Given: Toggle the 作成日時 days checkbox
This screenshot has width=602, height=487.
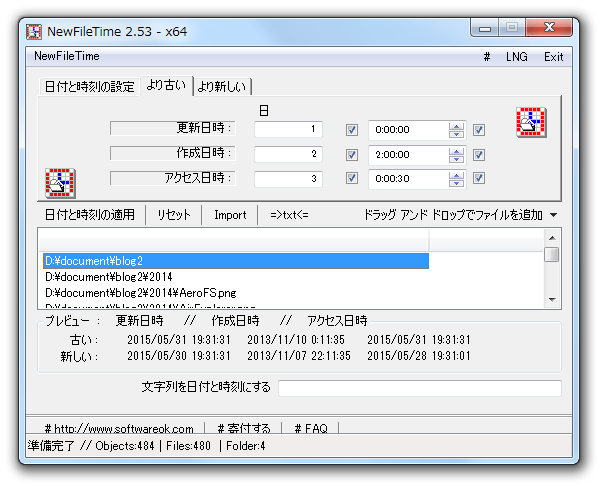Looking at the screenshot, I should tap(352, 155).
